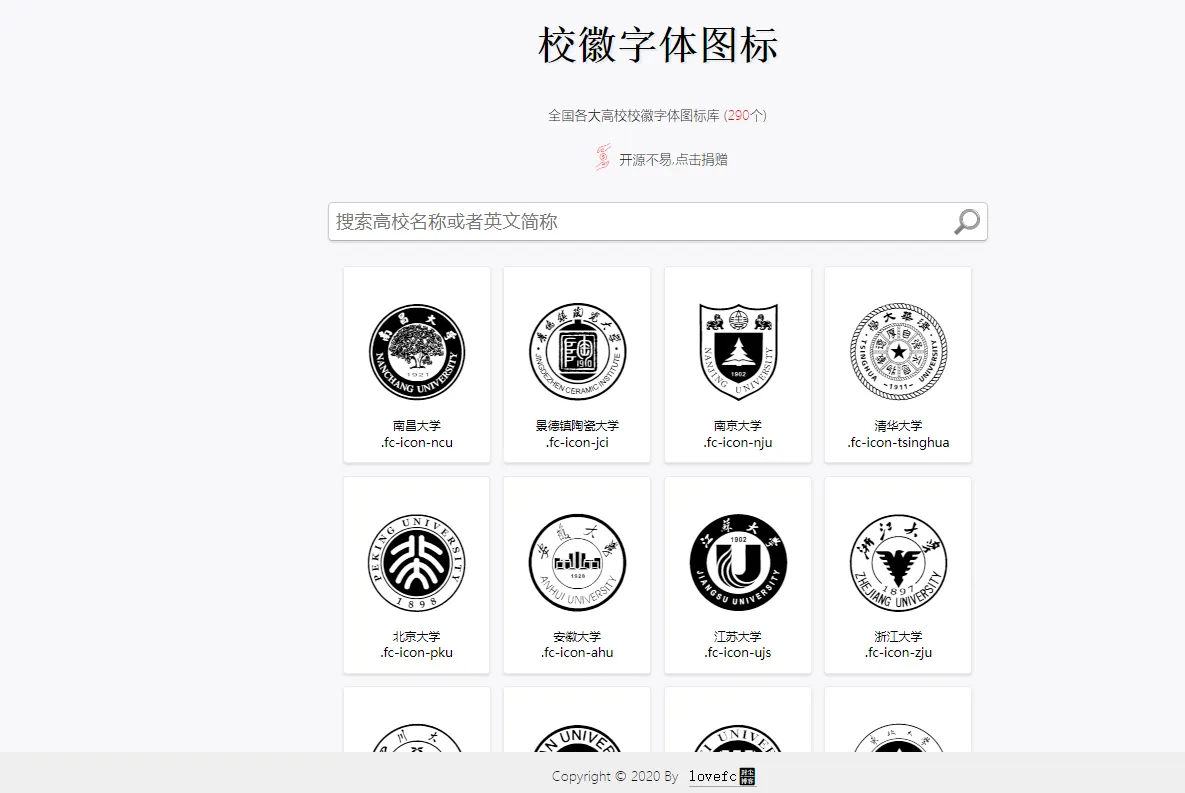1185x793 pixels.
Task: Click the lovefc QR badge icon in footer
Action: pyautogui.click(x=747, y=776)
